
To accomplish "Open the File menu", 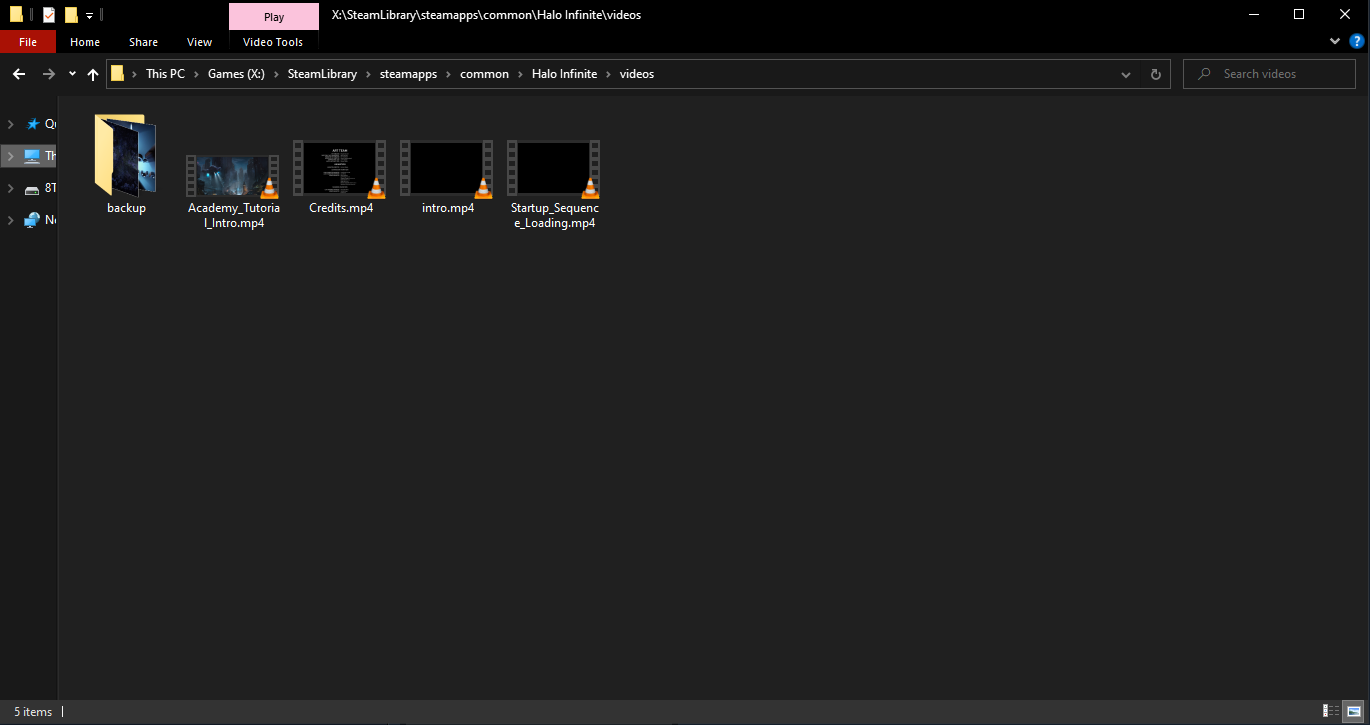I will tap(28, 42).
